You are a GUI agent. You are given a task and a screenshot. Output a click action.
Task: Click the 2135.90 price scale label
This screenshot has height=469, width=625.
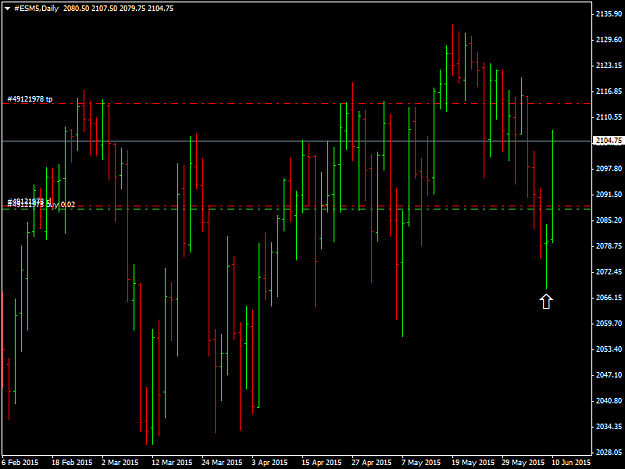609,14
